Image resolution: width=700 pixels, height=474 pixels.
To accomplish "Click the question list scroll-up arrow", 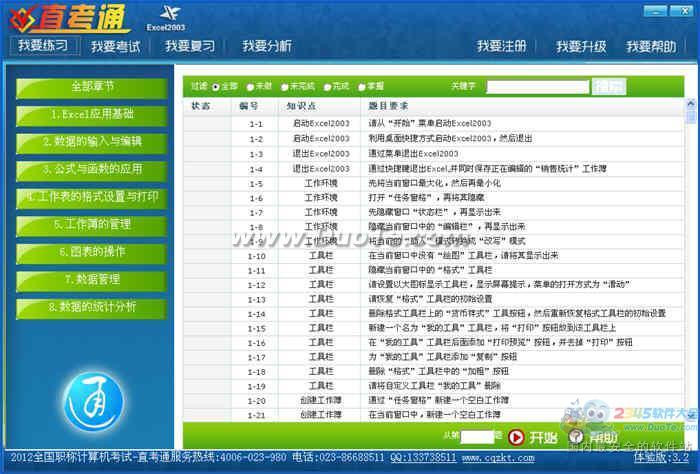I will (691, 104).
